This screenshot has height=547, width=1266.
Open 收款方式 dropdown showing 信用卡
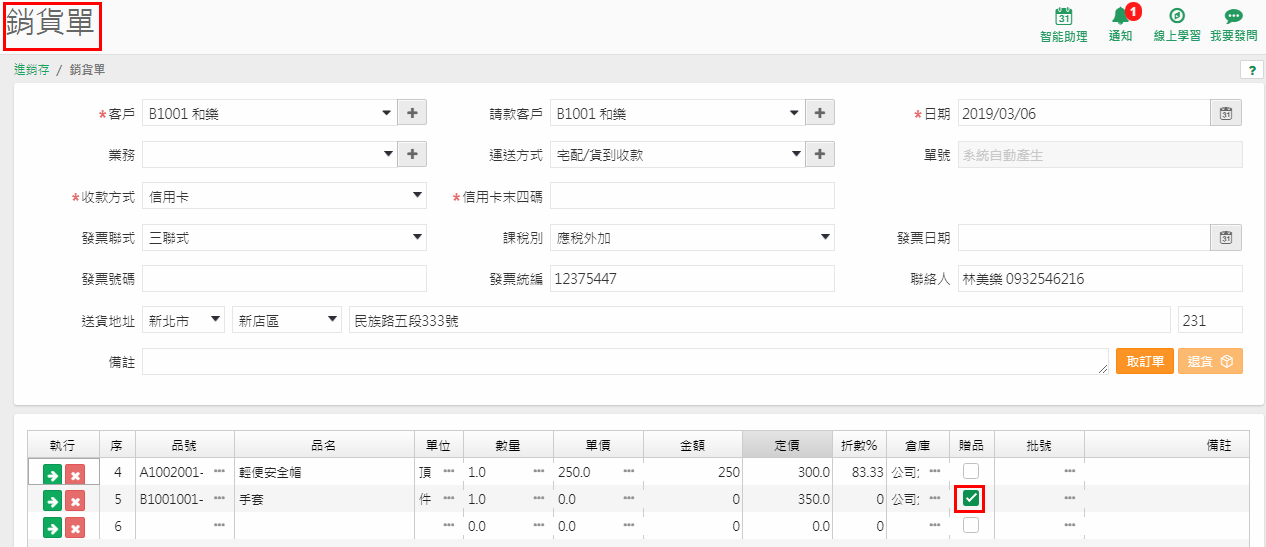point(284,196)
